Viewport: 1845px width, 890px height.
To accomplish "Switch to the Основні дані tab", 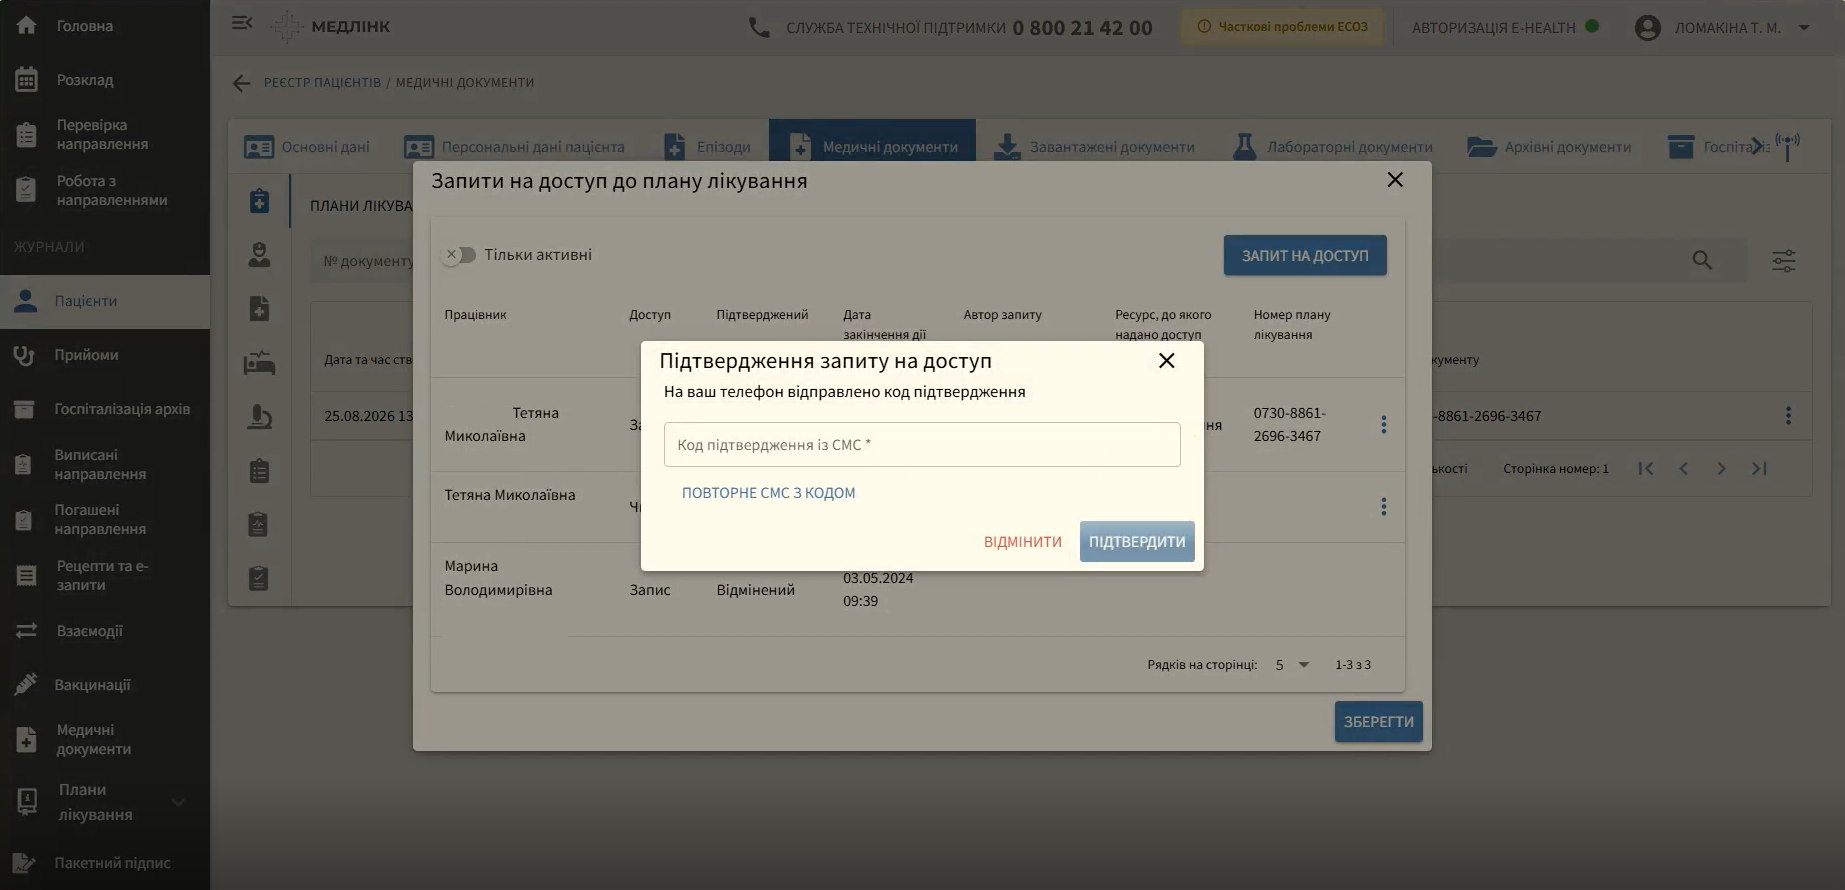I will [307, 147].
